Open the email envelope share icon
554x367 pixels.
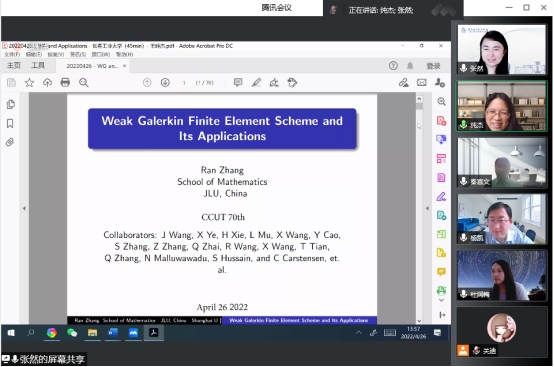pos(422,83)
